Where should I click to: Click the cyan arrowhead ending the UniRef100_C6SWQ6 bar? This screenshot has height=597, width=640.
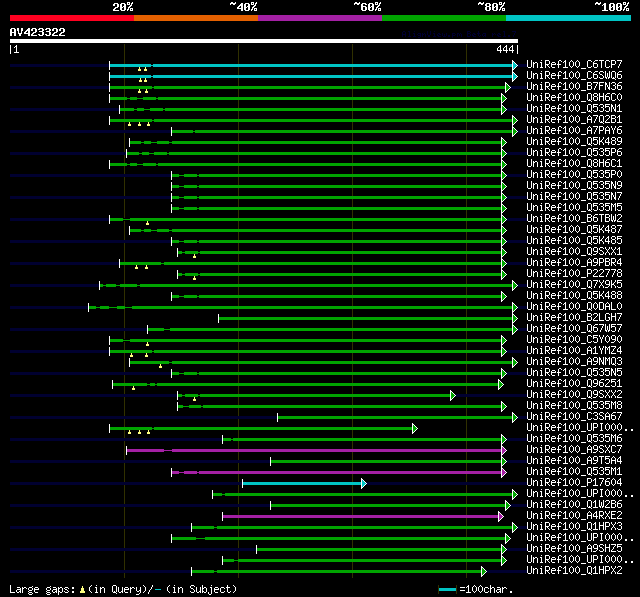(x=515, y=76)
